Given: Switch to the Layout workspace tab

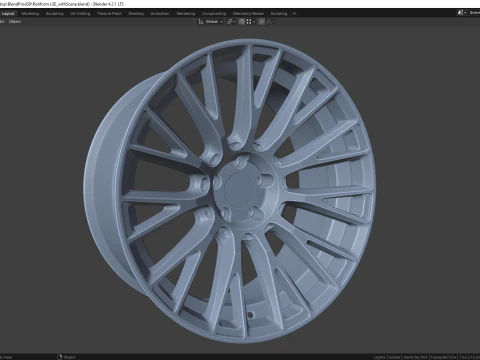Looking at the screenshot, I should 8,14.
